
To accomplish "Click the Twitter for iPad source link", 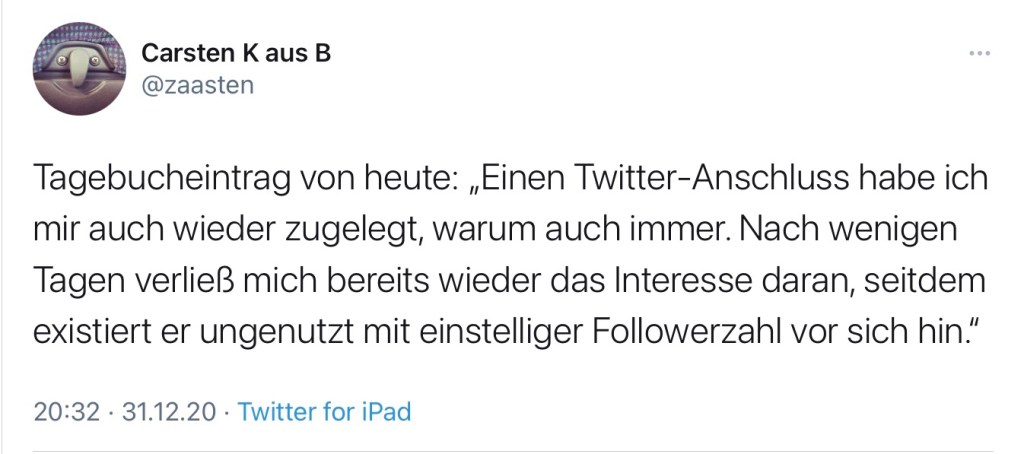I will 325,411.
